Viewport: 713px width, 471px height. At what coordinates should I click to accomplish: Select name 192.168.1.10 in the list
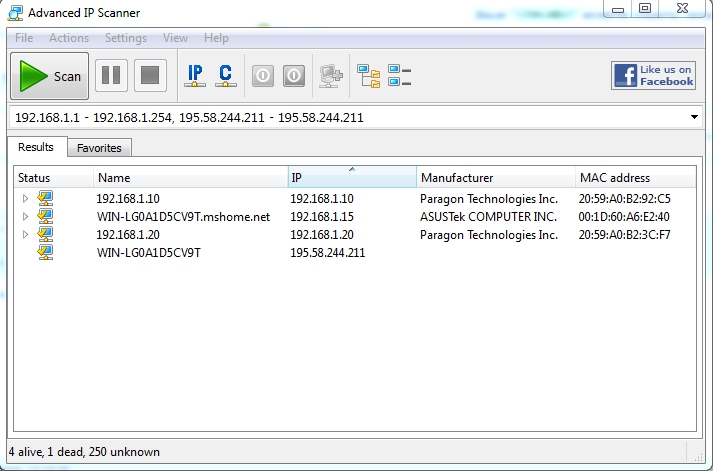tap(128, 199)
